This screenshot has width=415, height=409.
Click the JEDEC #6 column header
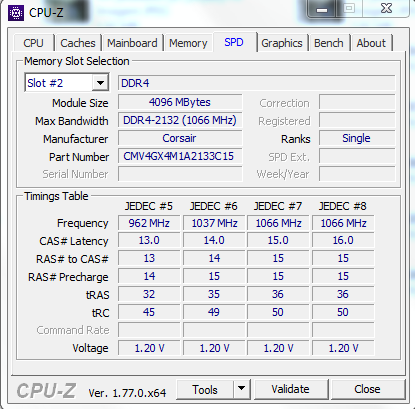(214, 206)
